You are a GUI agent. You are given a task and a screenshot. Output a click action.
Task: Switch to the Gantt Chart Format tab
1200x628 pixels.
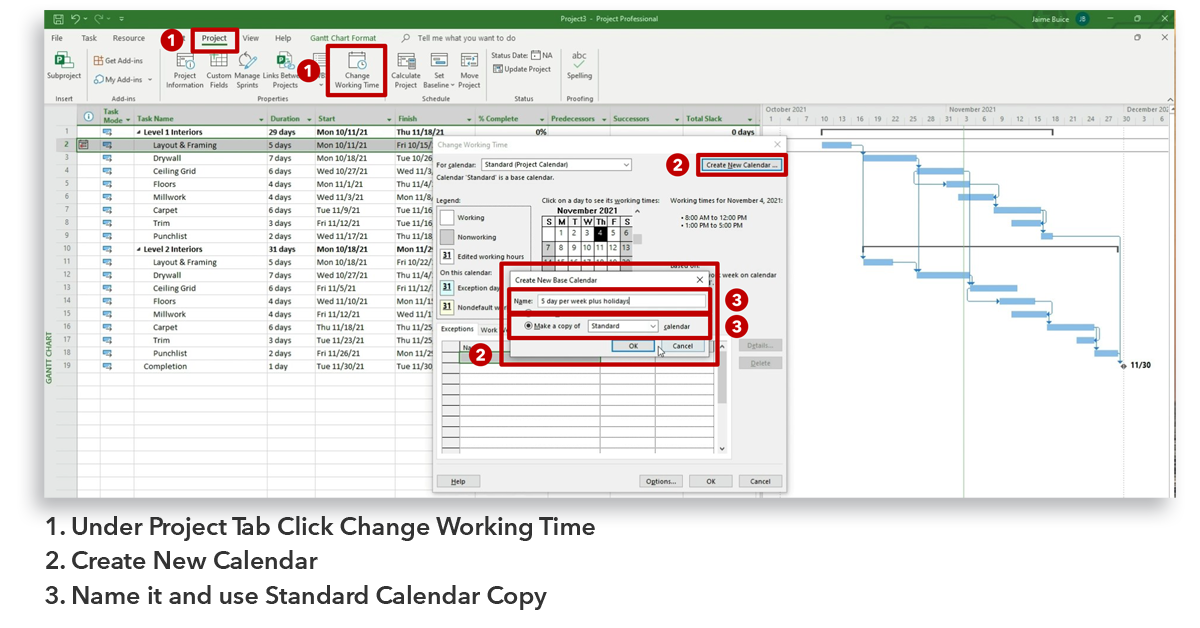pos(344,38)
